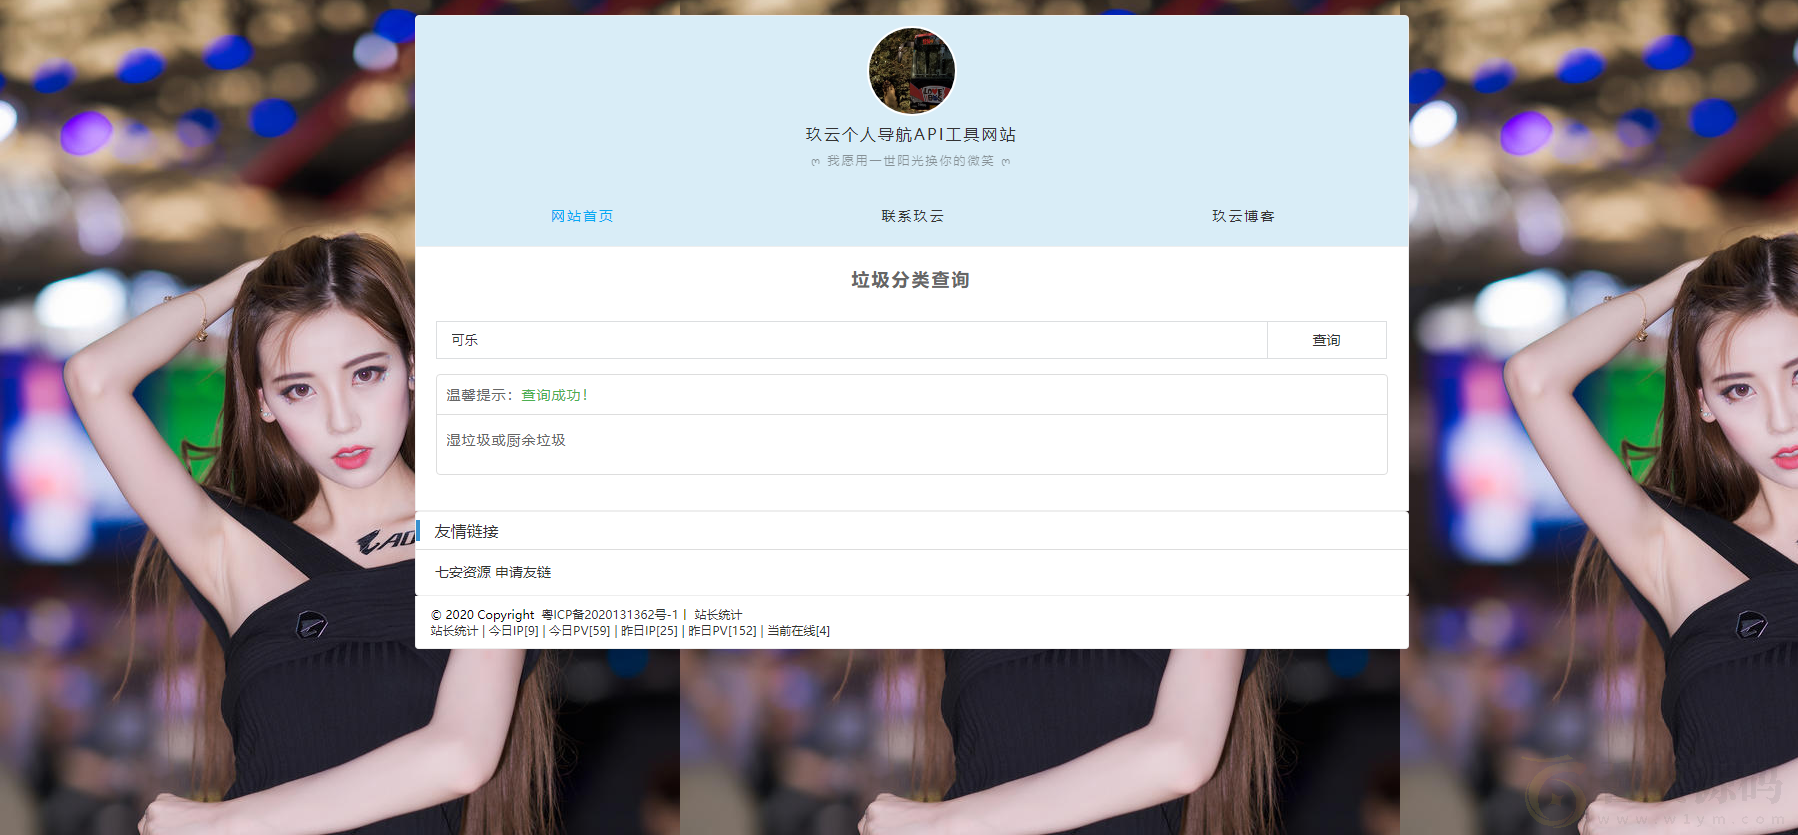The image size is (1798, 835).
Task: Go to the 联系玖云 navigation tab
Action: coord(912,216)
